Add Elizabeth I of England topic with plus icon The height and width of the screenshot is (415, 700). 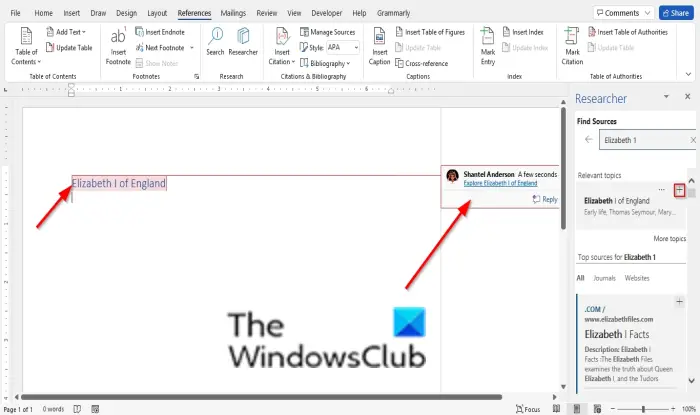pos(679,191)
